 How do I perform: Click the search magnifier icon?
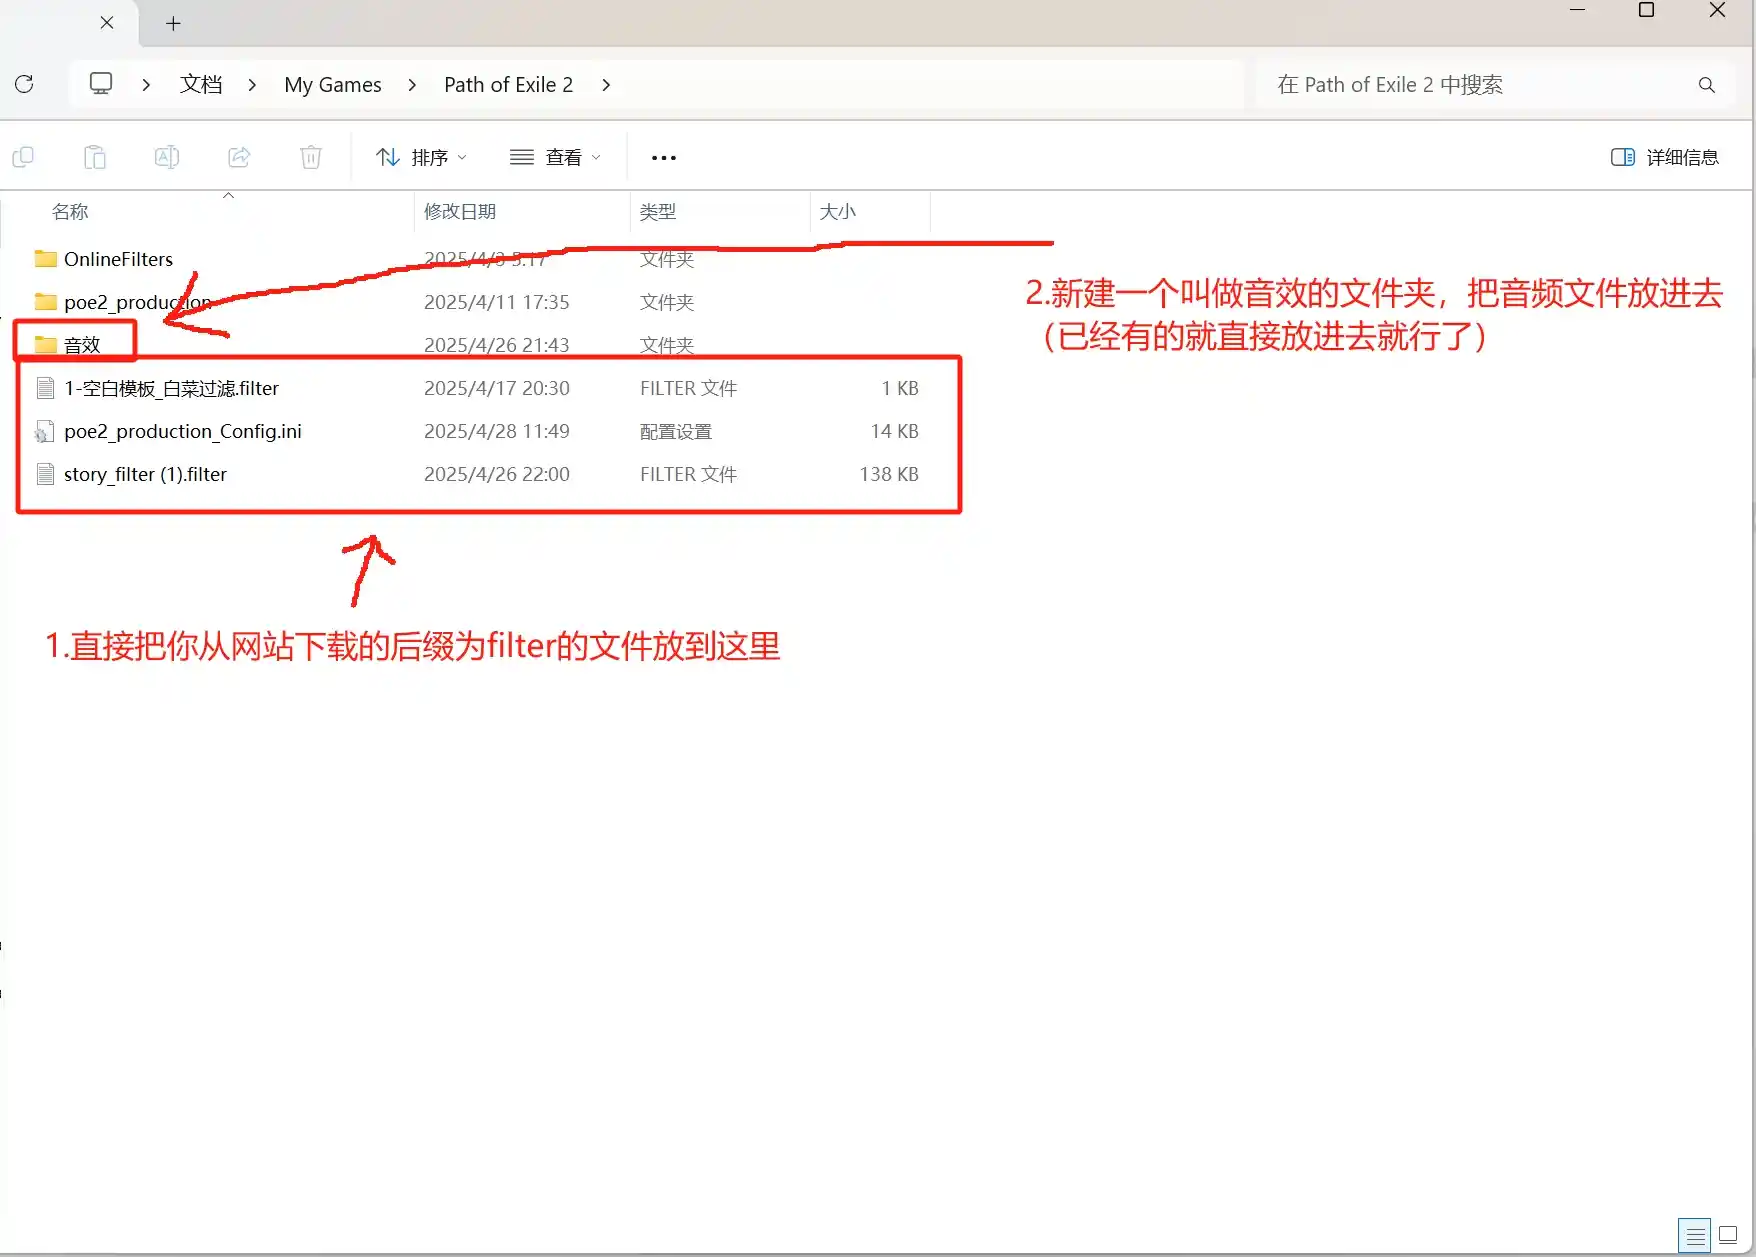pos(1706,85)
